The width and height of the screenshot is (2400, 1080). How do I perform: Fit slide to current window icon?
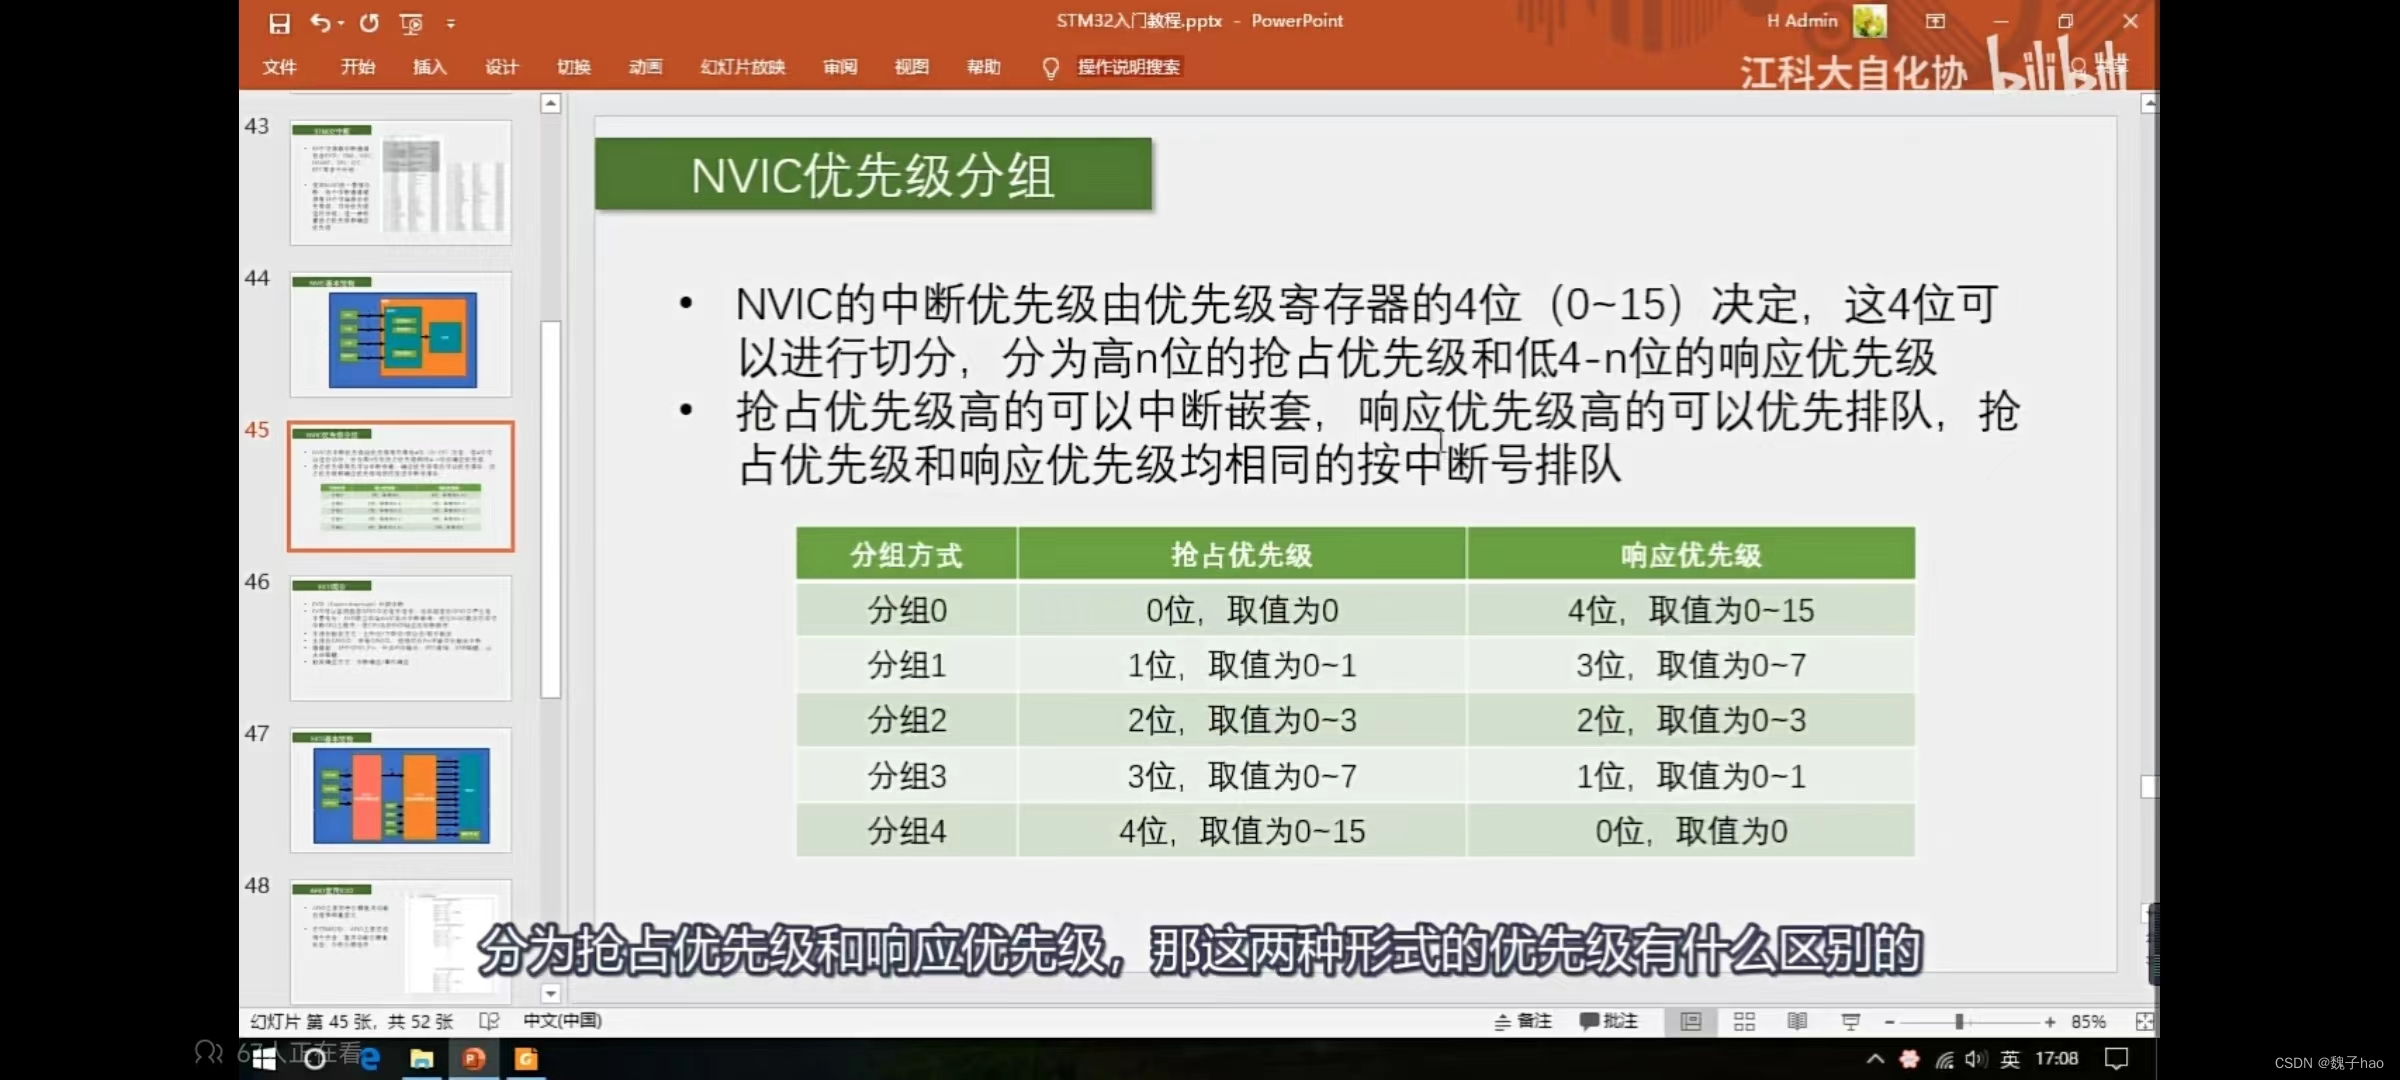pyautogui.click(x=2144, y=1021)
